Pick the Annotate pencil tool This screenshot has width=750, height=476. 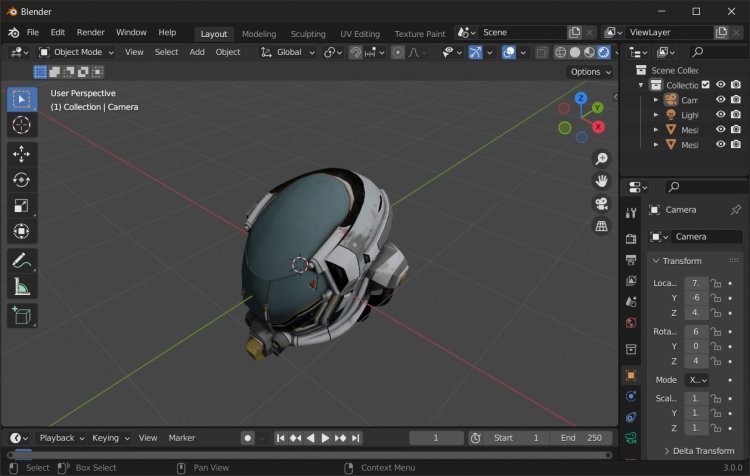pyautogui.click(x=22, y=261)
